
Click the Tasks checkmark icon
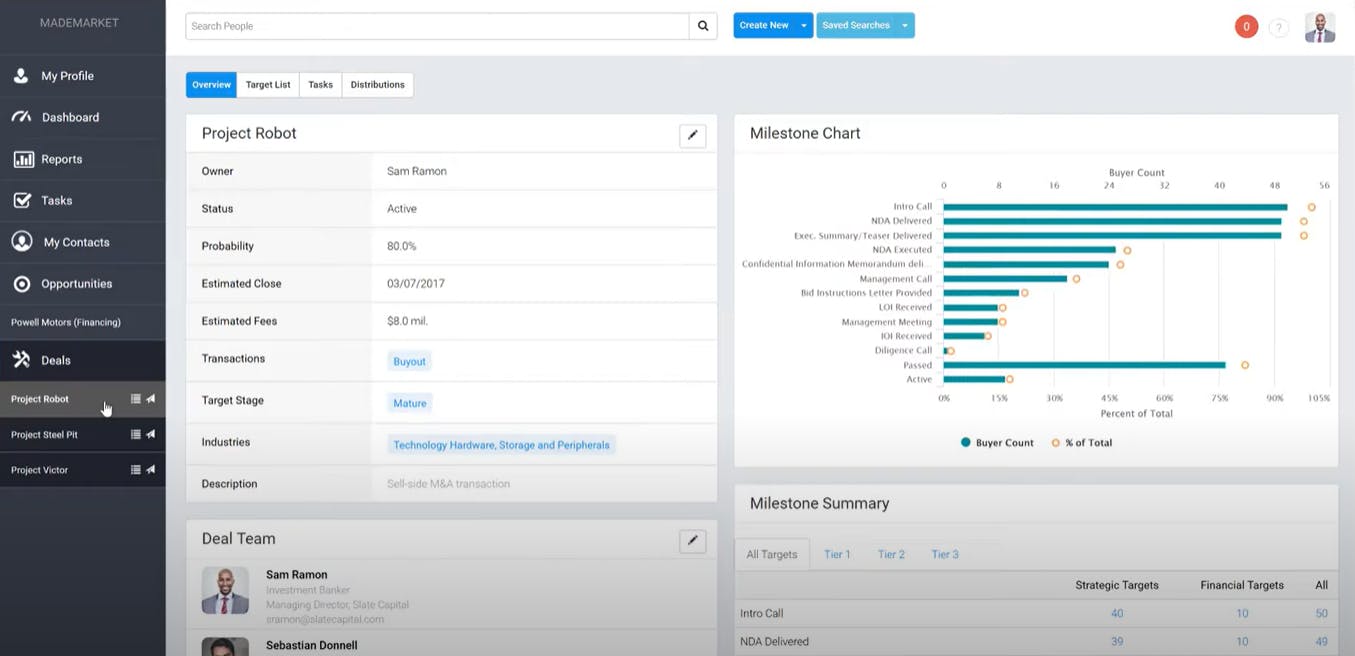(22, 200)
